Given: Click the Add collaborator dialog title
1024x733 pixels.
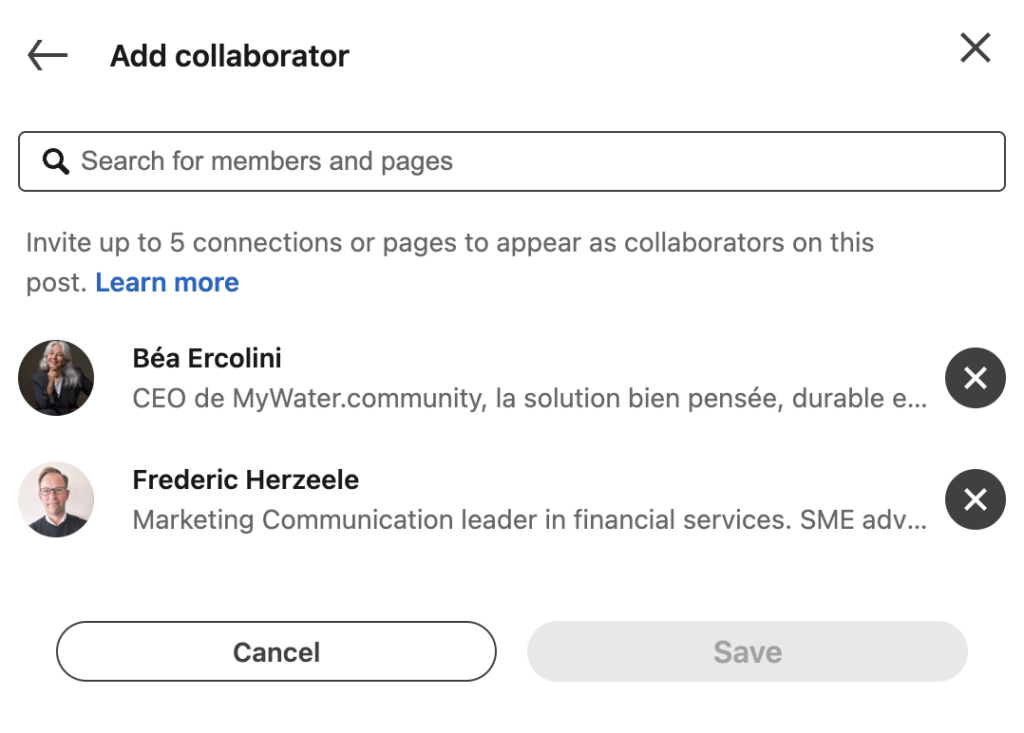Looking at the screenshot, I should point(229,56).
